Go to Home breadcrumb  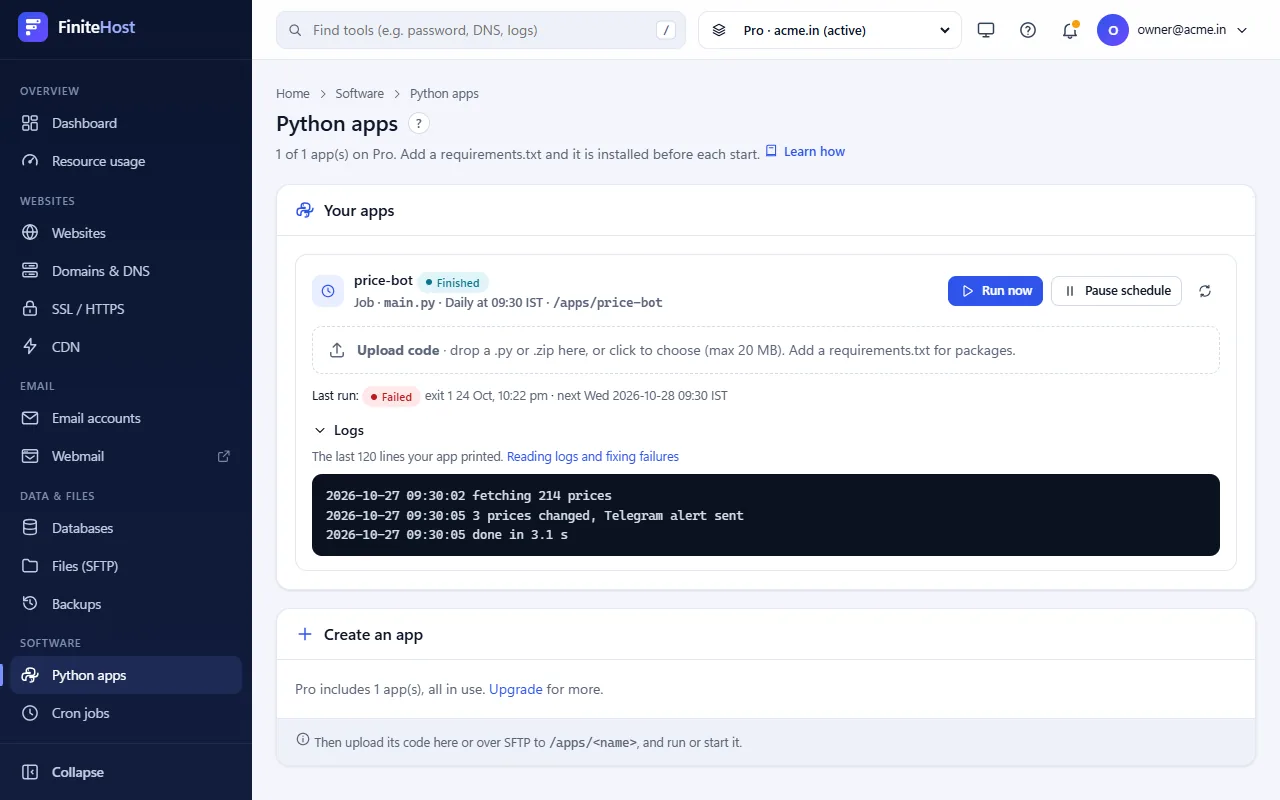[293, 94]
